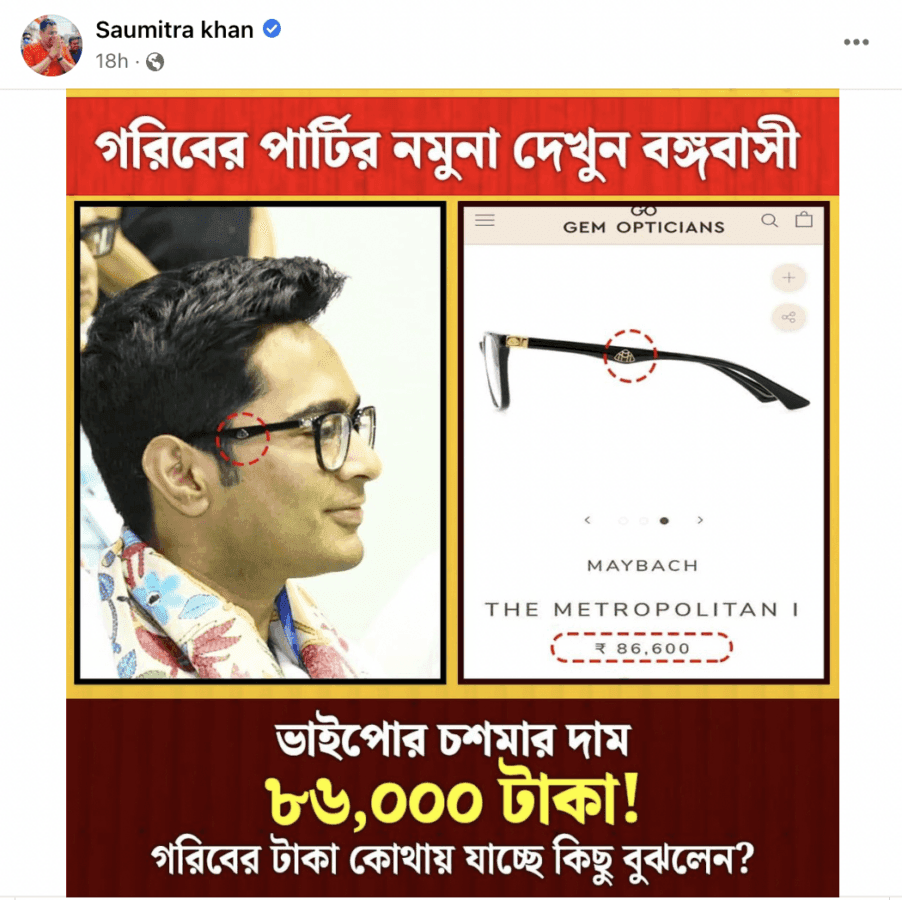902x900 pixels.
Task: Select the second carousel dot
Action: [644, 520]
